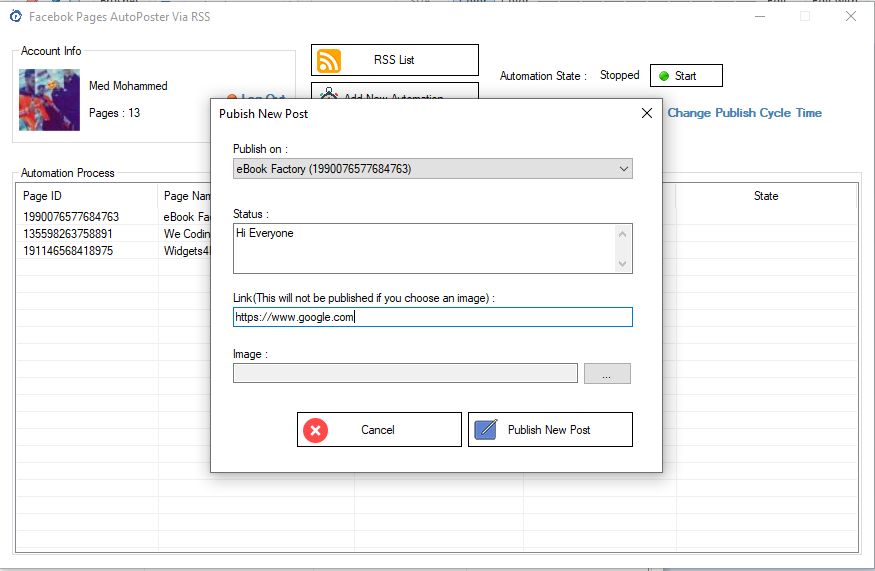Click the red X icon on Cancel

pos(315,430)
